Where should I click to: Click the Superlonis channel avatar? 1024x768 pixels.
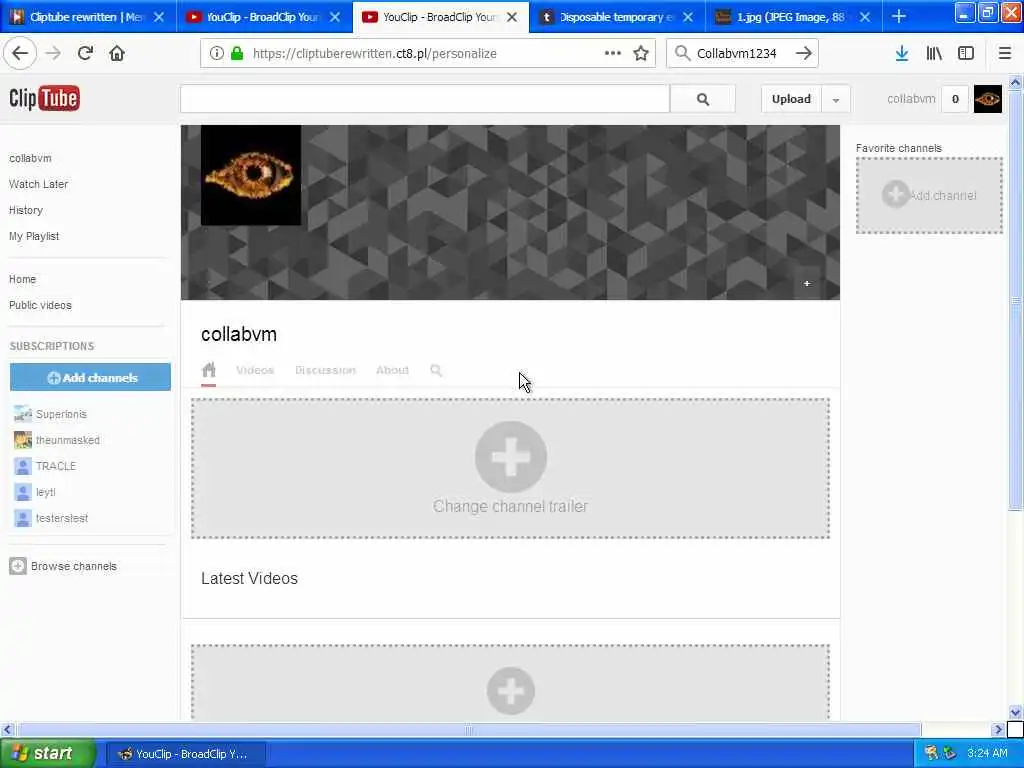point(23,414)
